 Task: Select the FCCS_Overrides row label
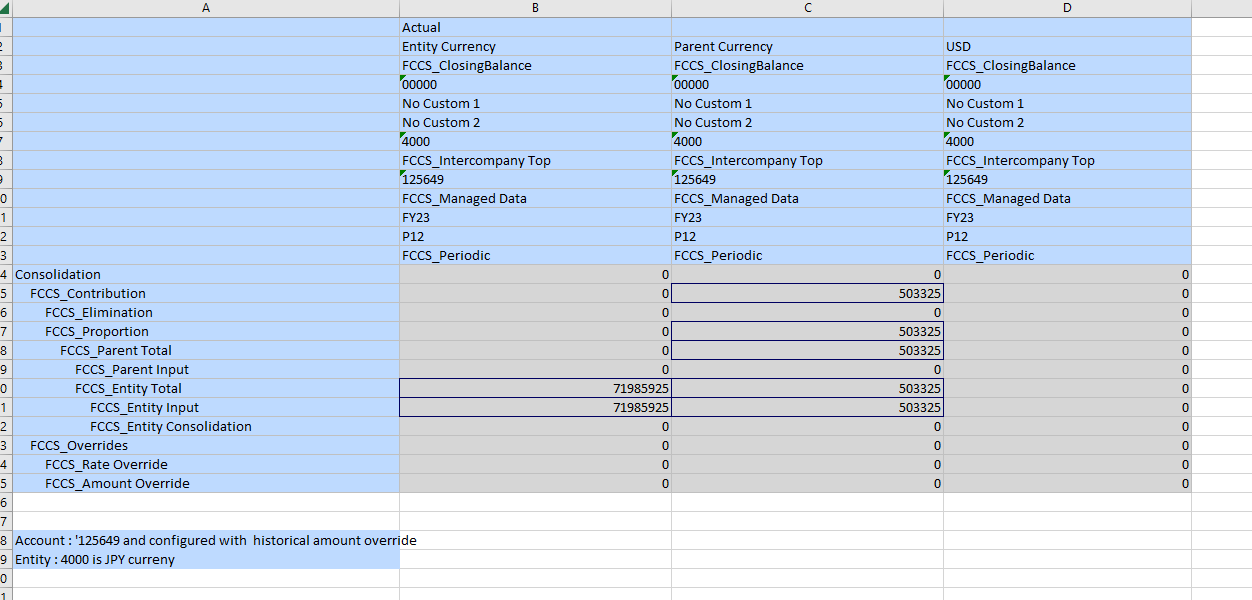pyautogui.click(x=80, y=445)
